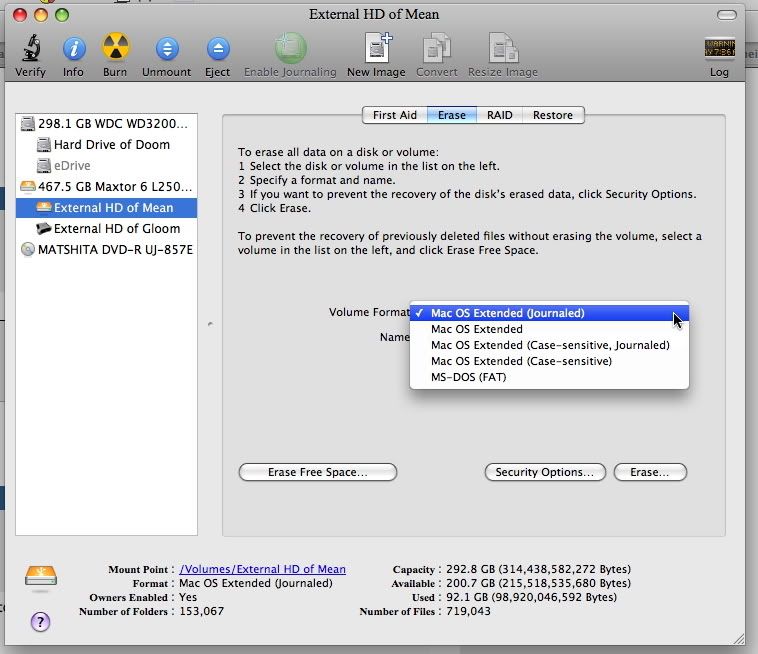This screenshot has height=654, width=758.
Task: Select Hard Drive of Doom volume
Action: [106, 145]
